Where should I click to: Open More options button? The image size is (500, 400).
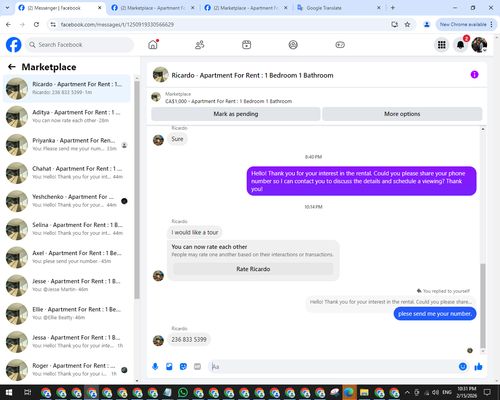(x=402, y=114)
